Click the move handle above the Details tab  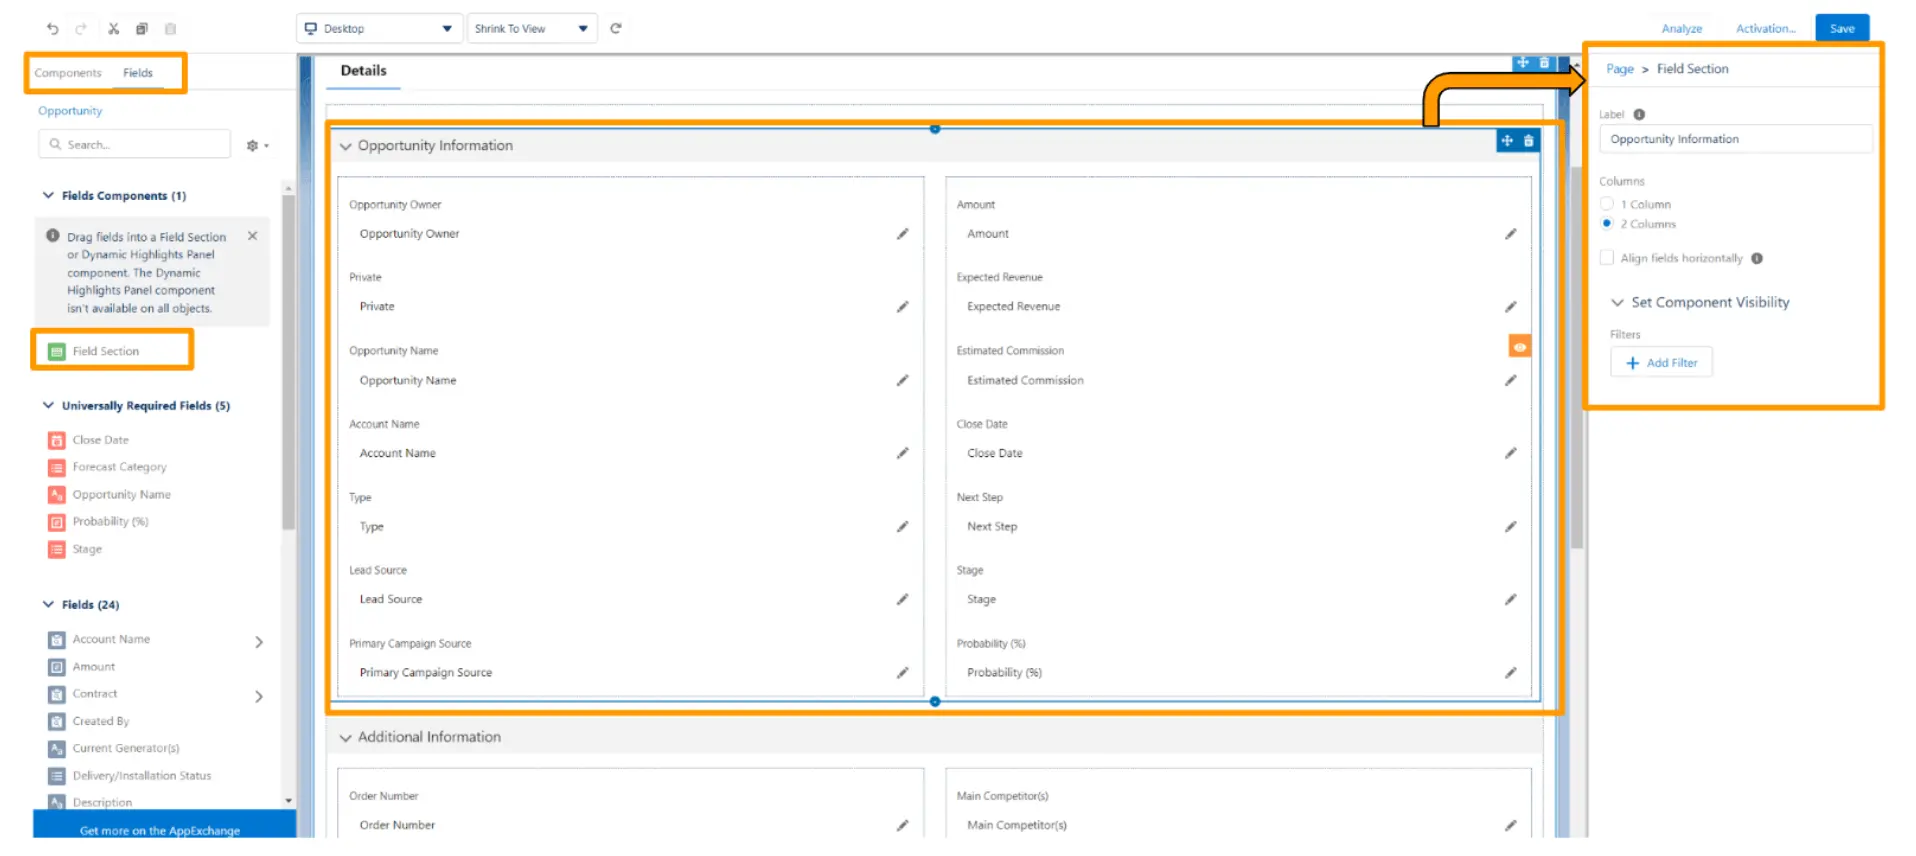click(x=1522, y=62)
